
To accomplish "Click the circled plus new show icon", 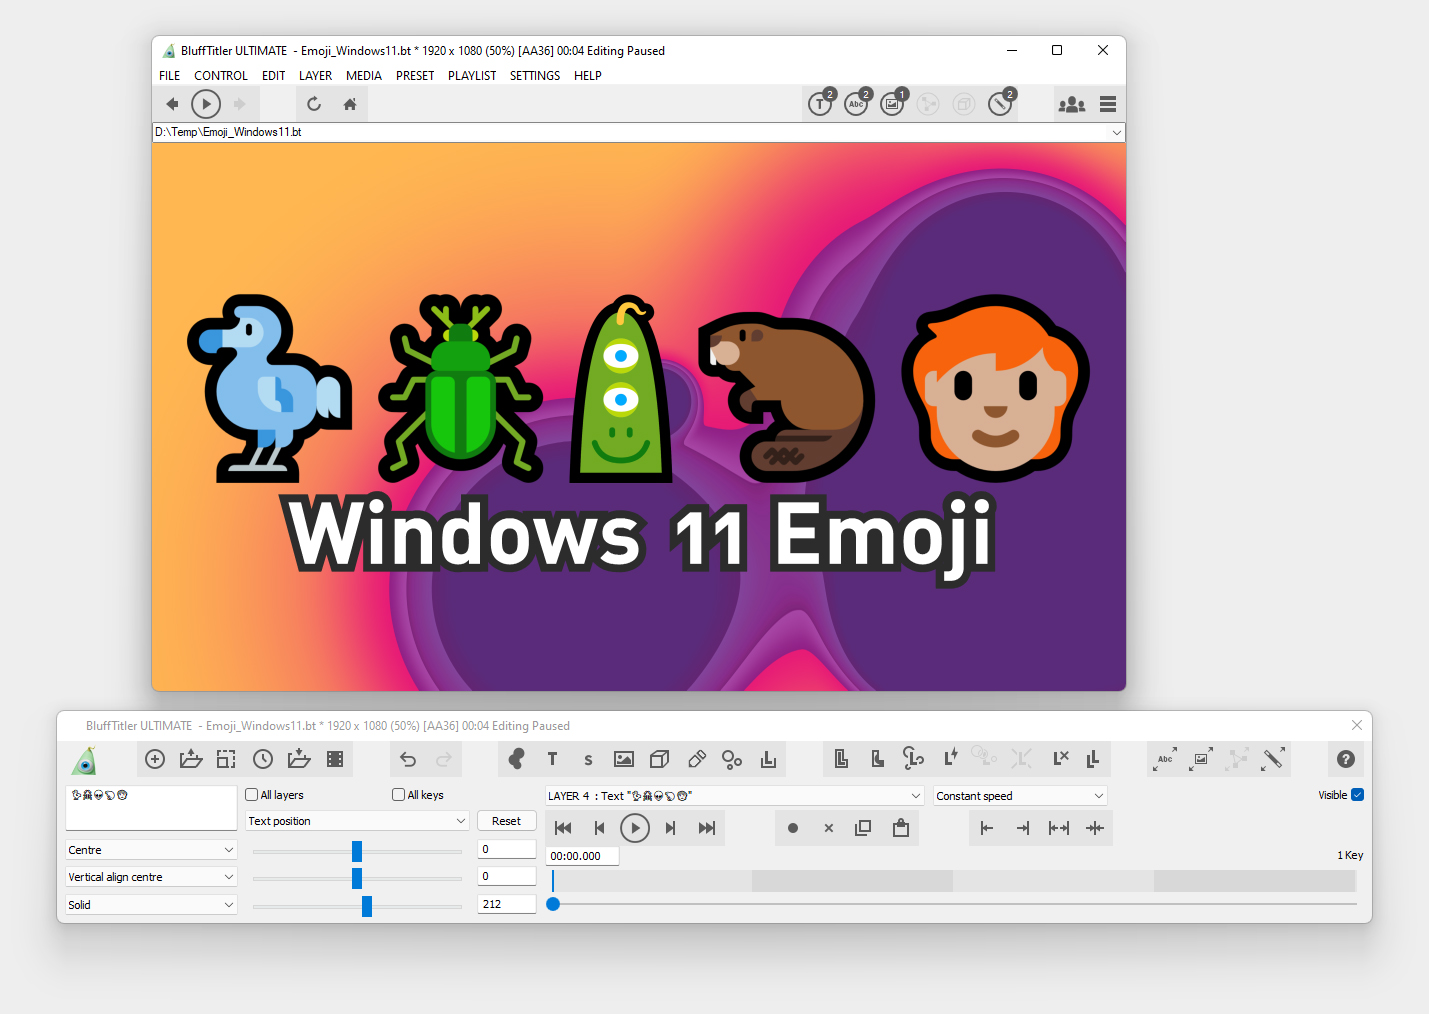I will tap(155, 759).
